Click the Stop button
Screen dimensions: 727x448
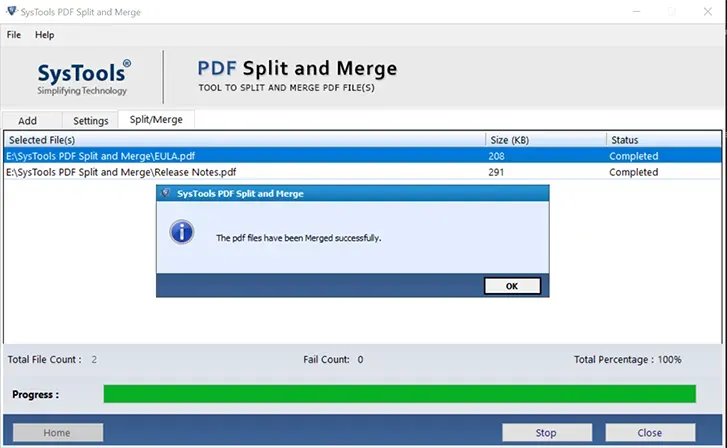pos(547,432)
